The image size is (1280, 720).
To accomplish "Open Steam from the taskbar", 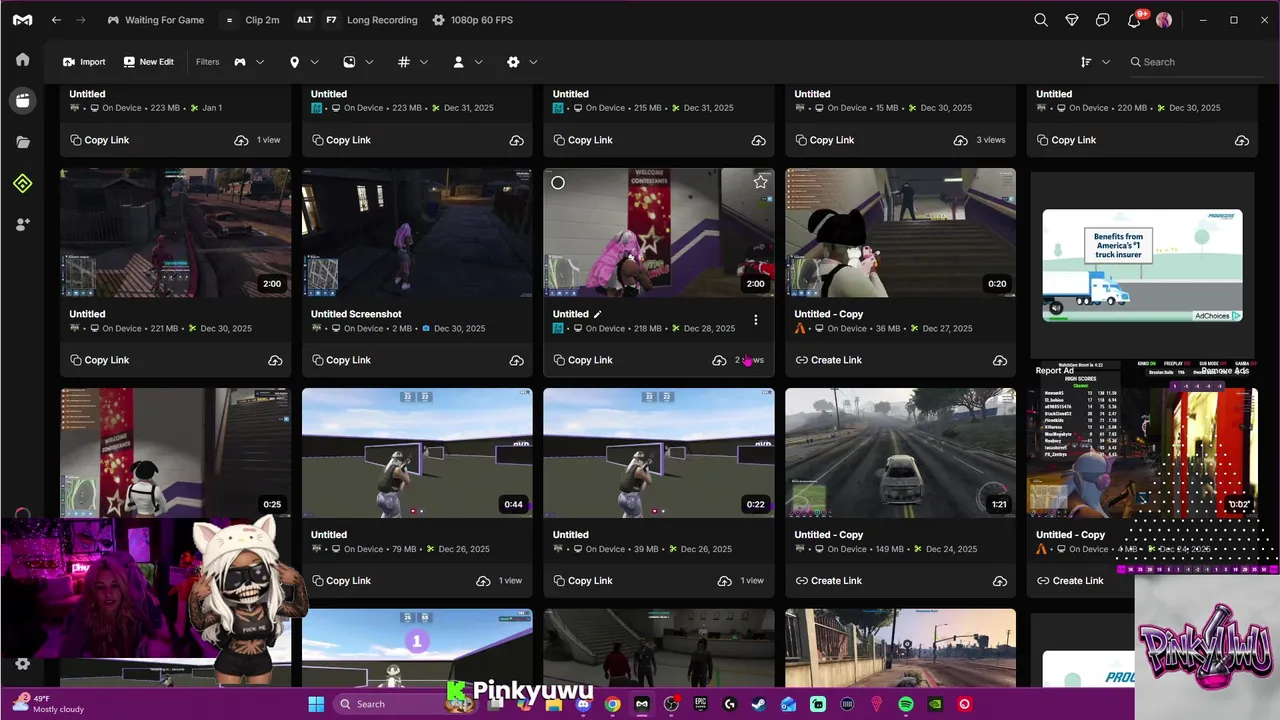I will pos(759,704).
